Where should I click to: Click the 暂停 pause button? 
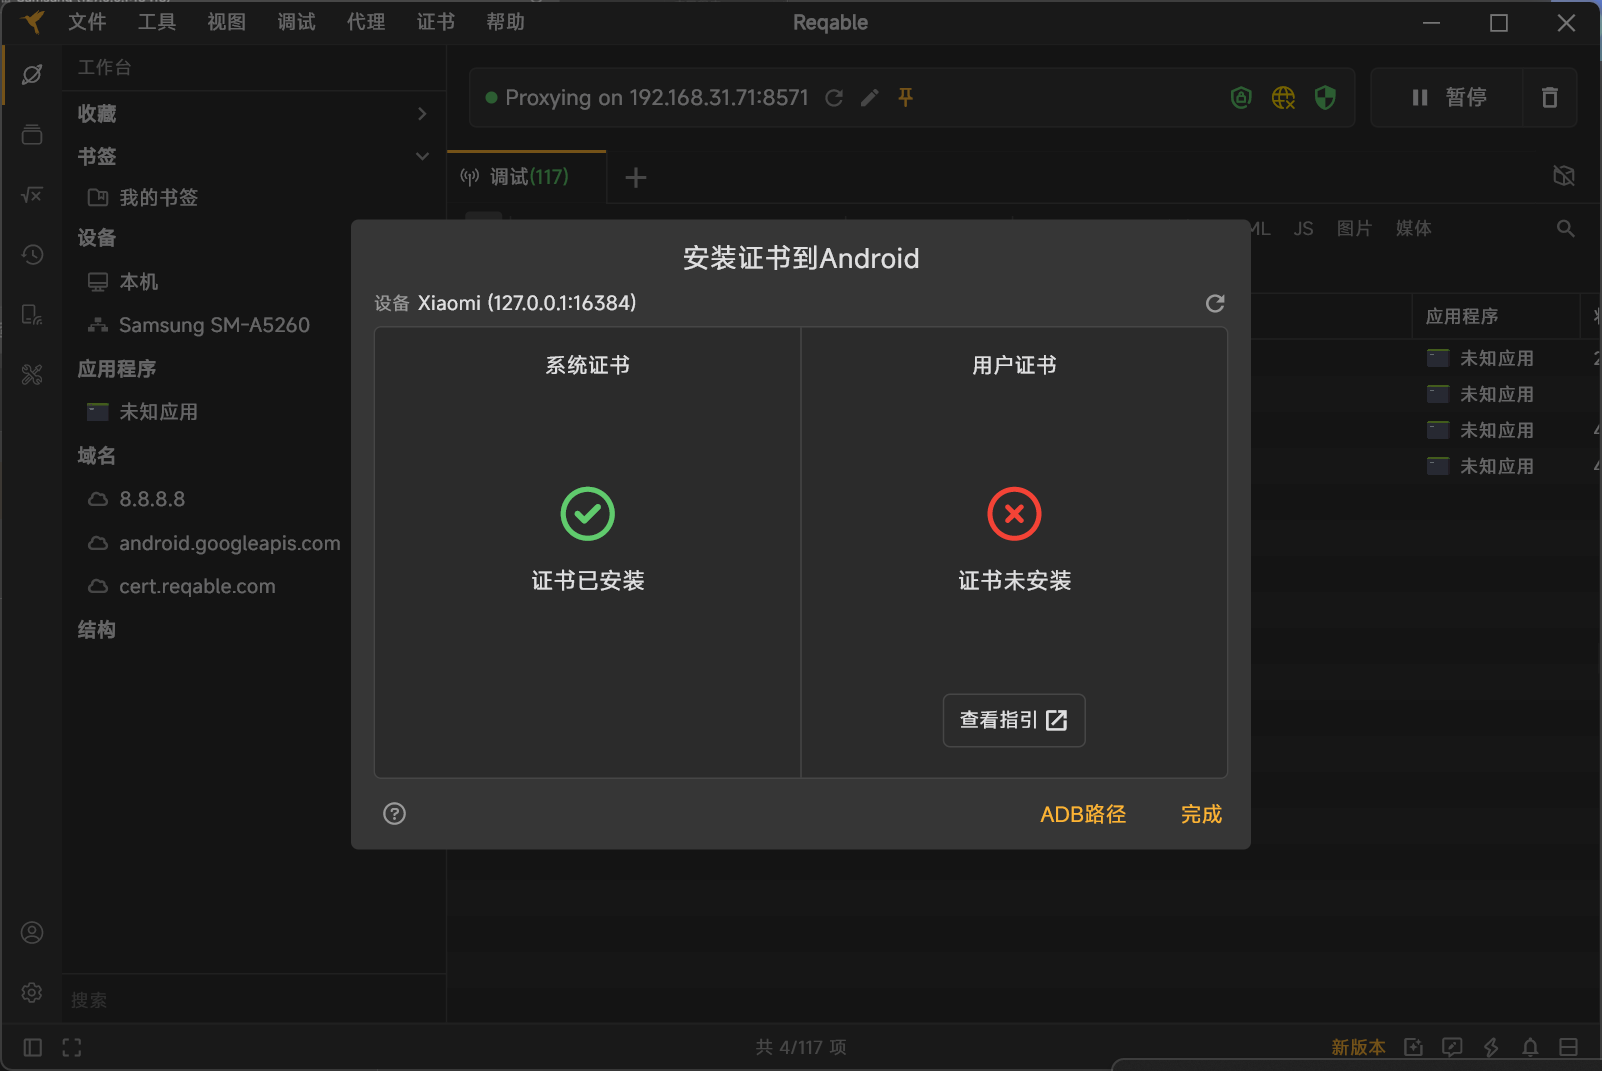1448,97
